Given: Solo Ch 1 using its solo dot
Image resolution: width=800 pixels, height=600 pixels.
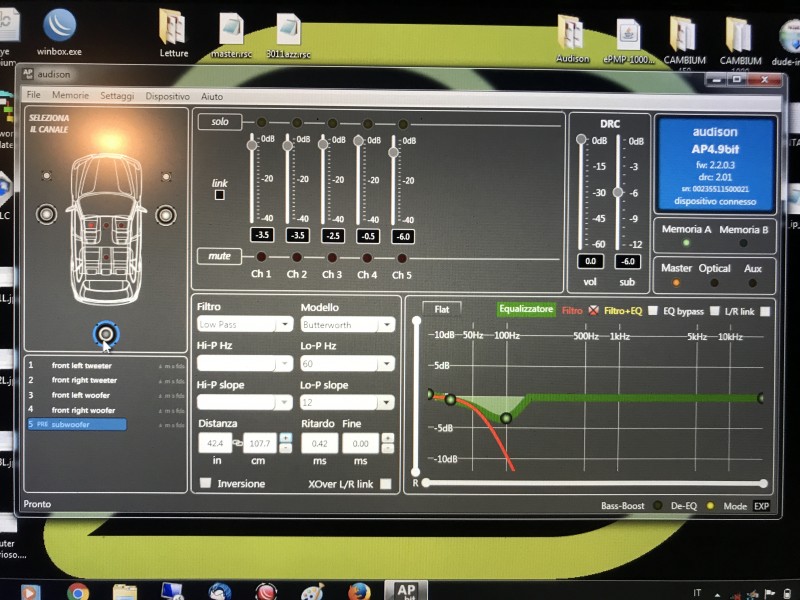Looking at the screenshot, I should pyautogui.click(x=262, y=122).
